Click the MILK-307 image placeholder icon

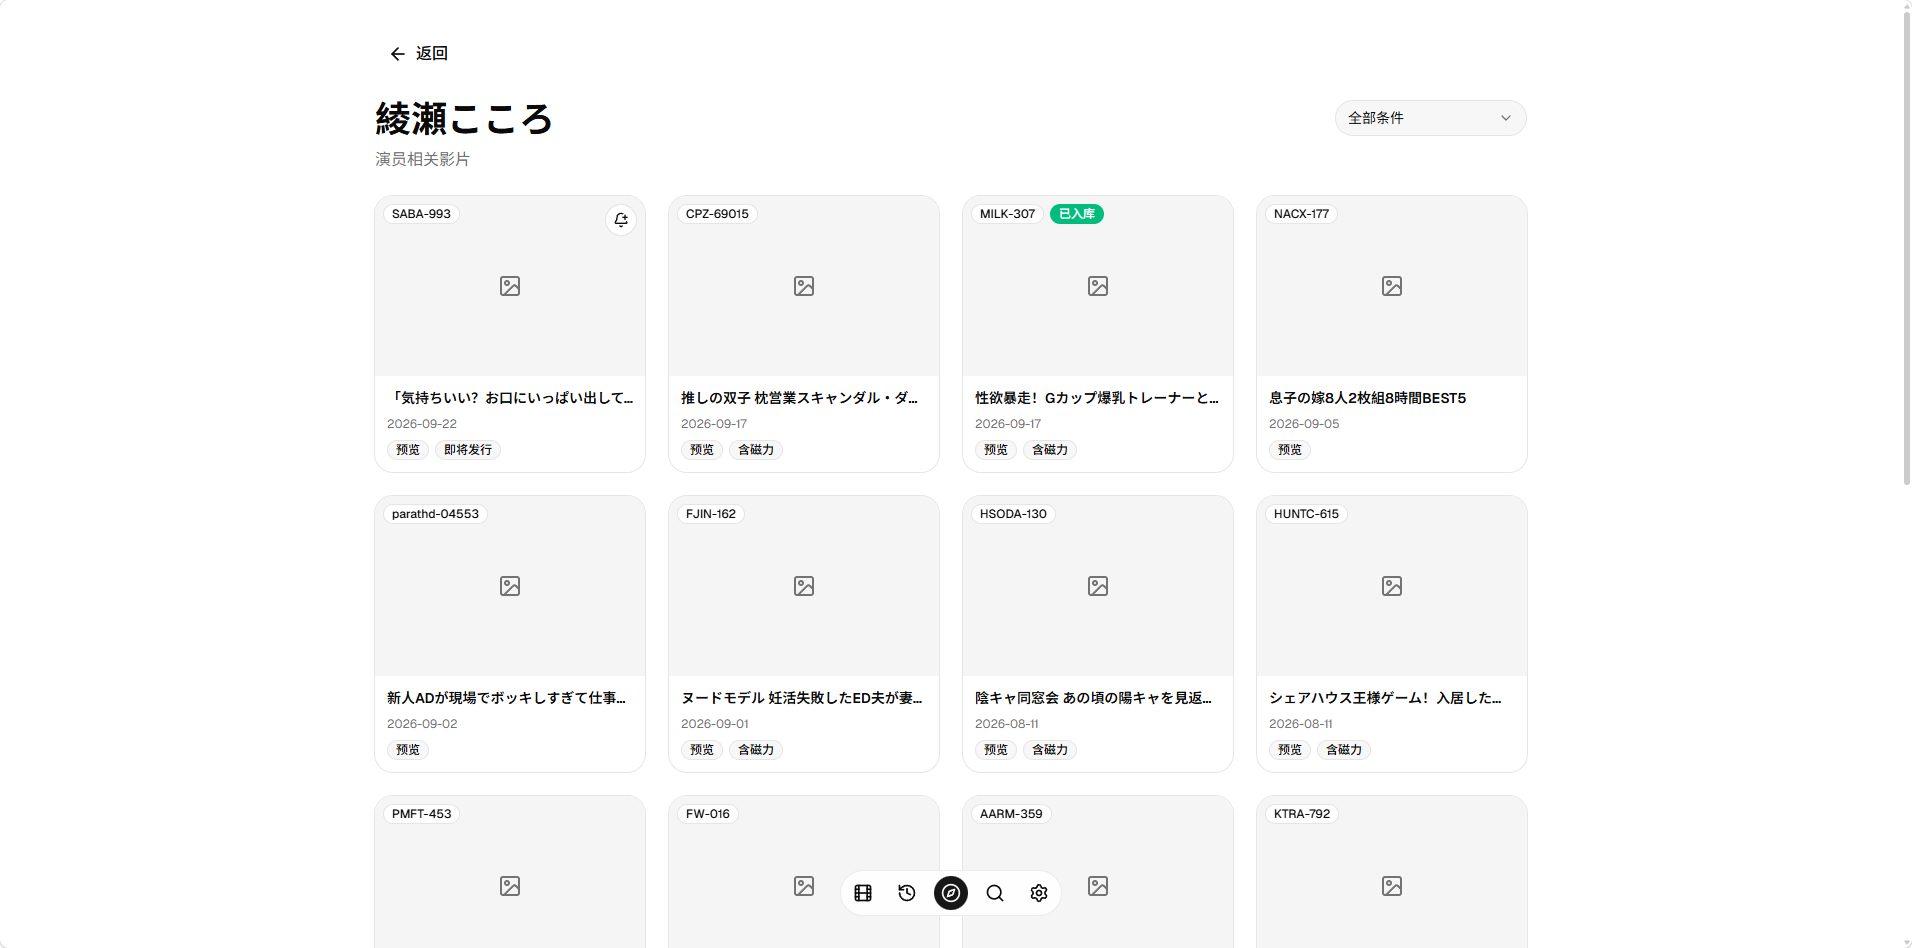tap(1098, 286)
